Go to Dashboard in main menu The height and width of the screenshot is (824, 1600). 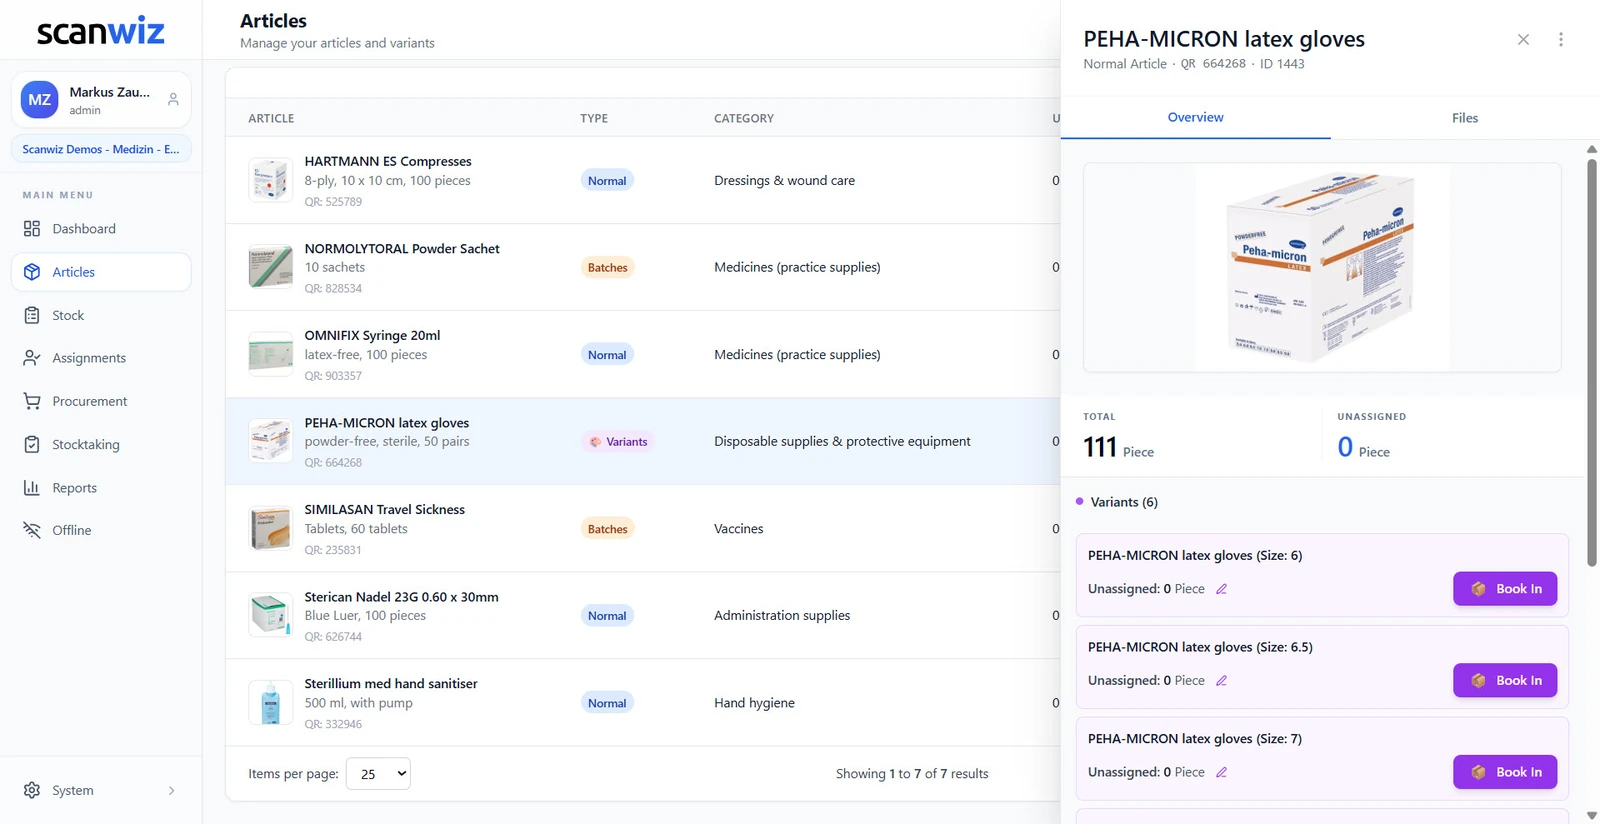[101, 229]
